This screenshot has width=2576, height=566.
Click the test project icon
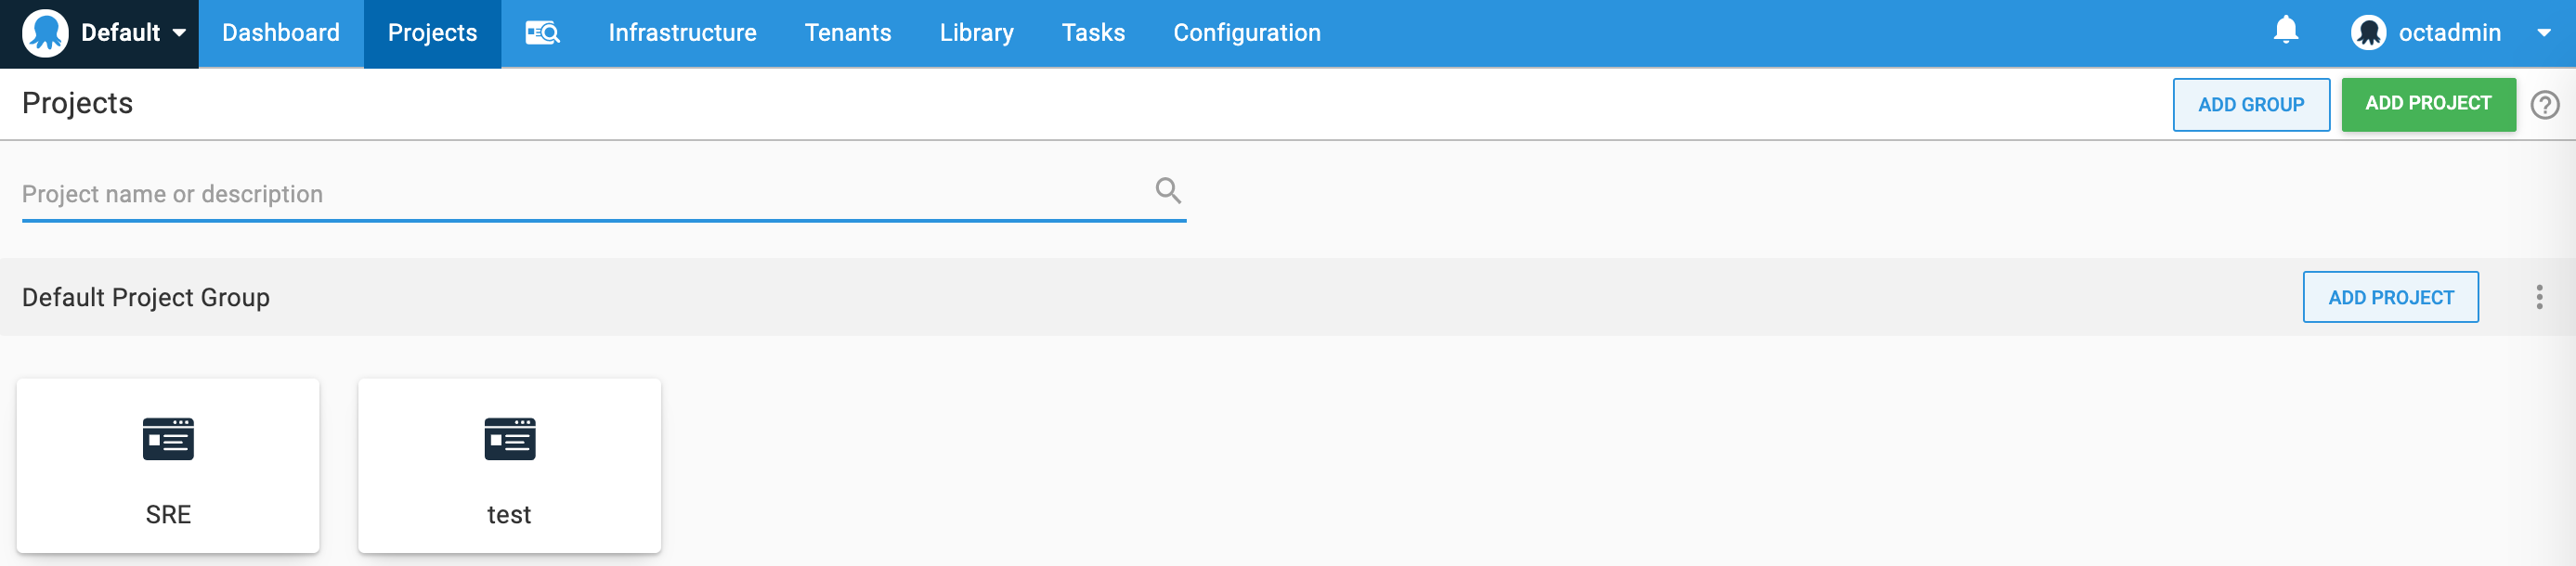(x=510, y=439)
